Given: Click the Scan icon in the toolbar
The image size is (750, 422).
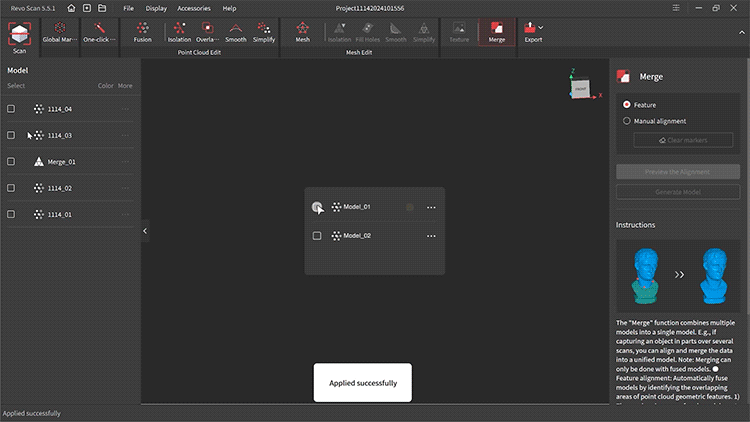Looking at the screenshot, I should coord(20,34).
